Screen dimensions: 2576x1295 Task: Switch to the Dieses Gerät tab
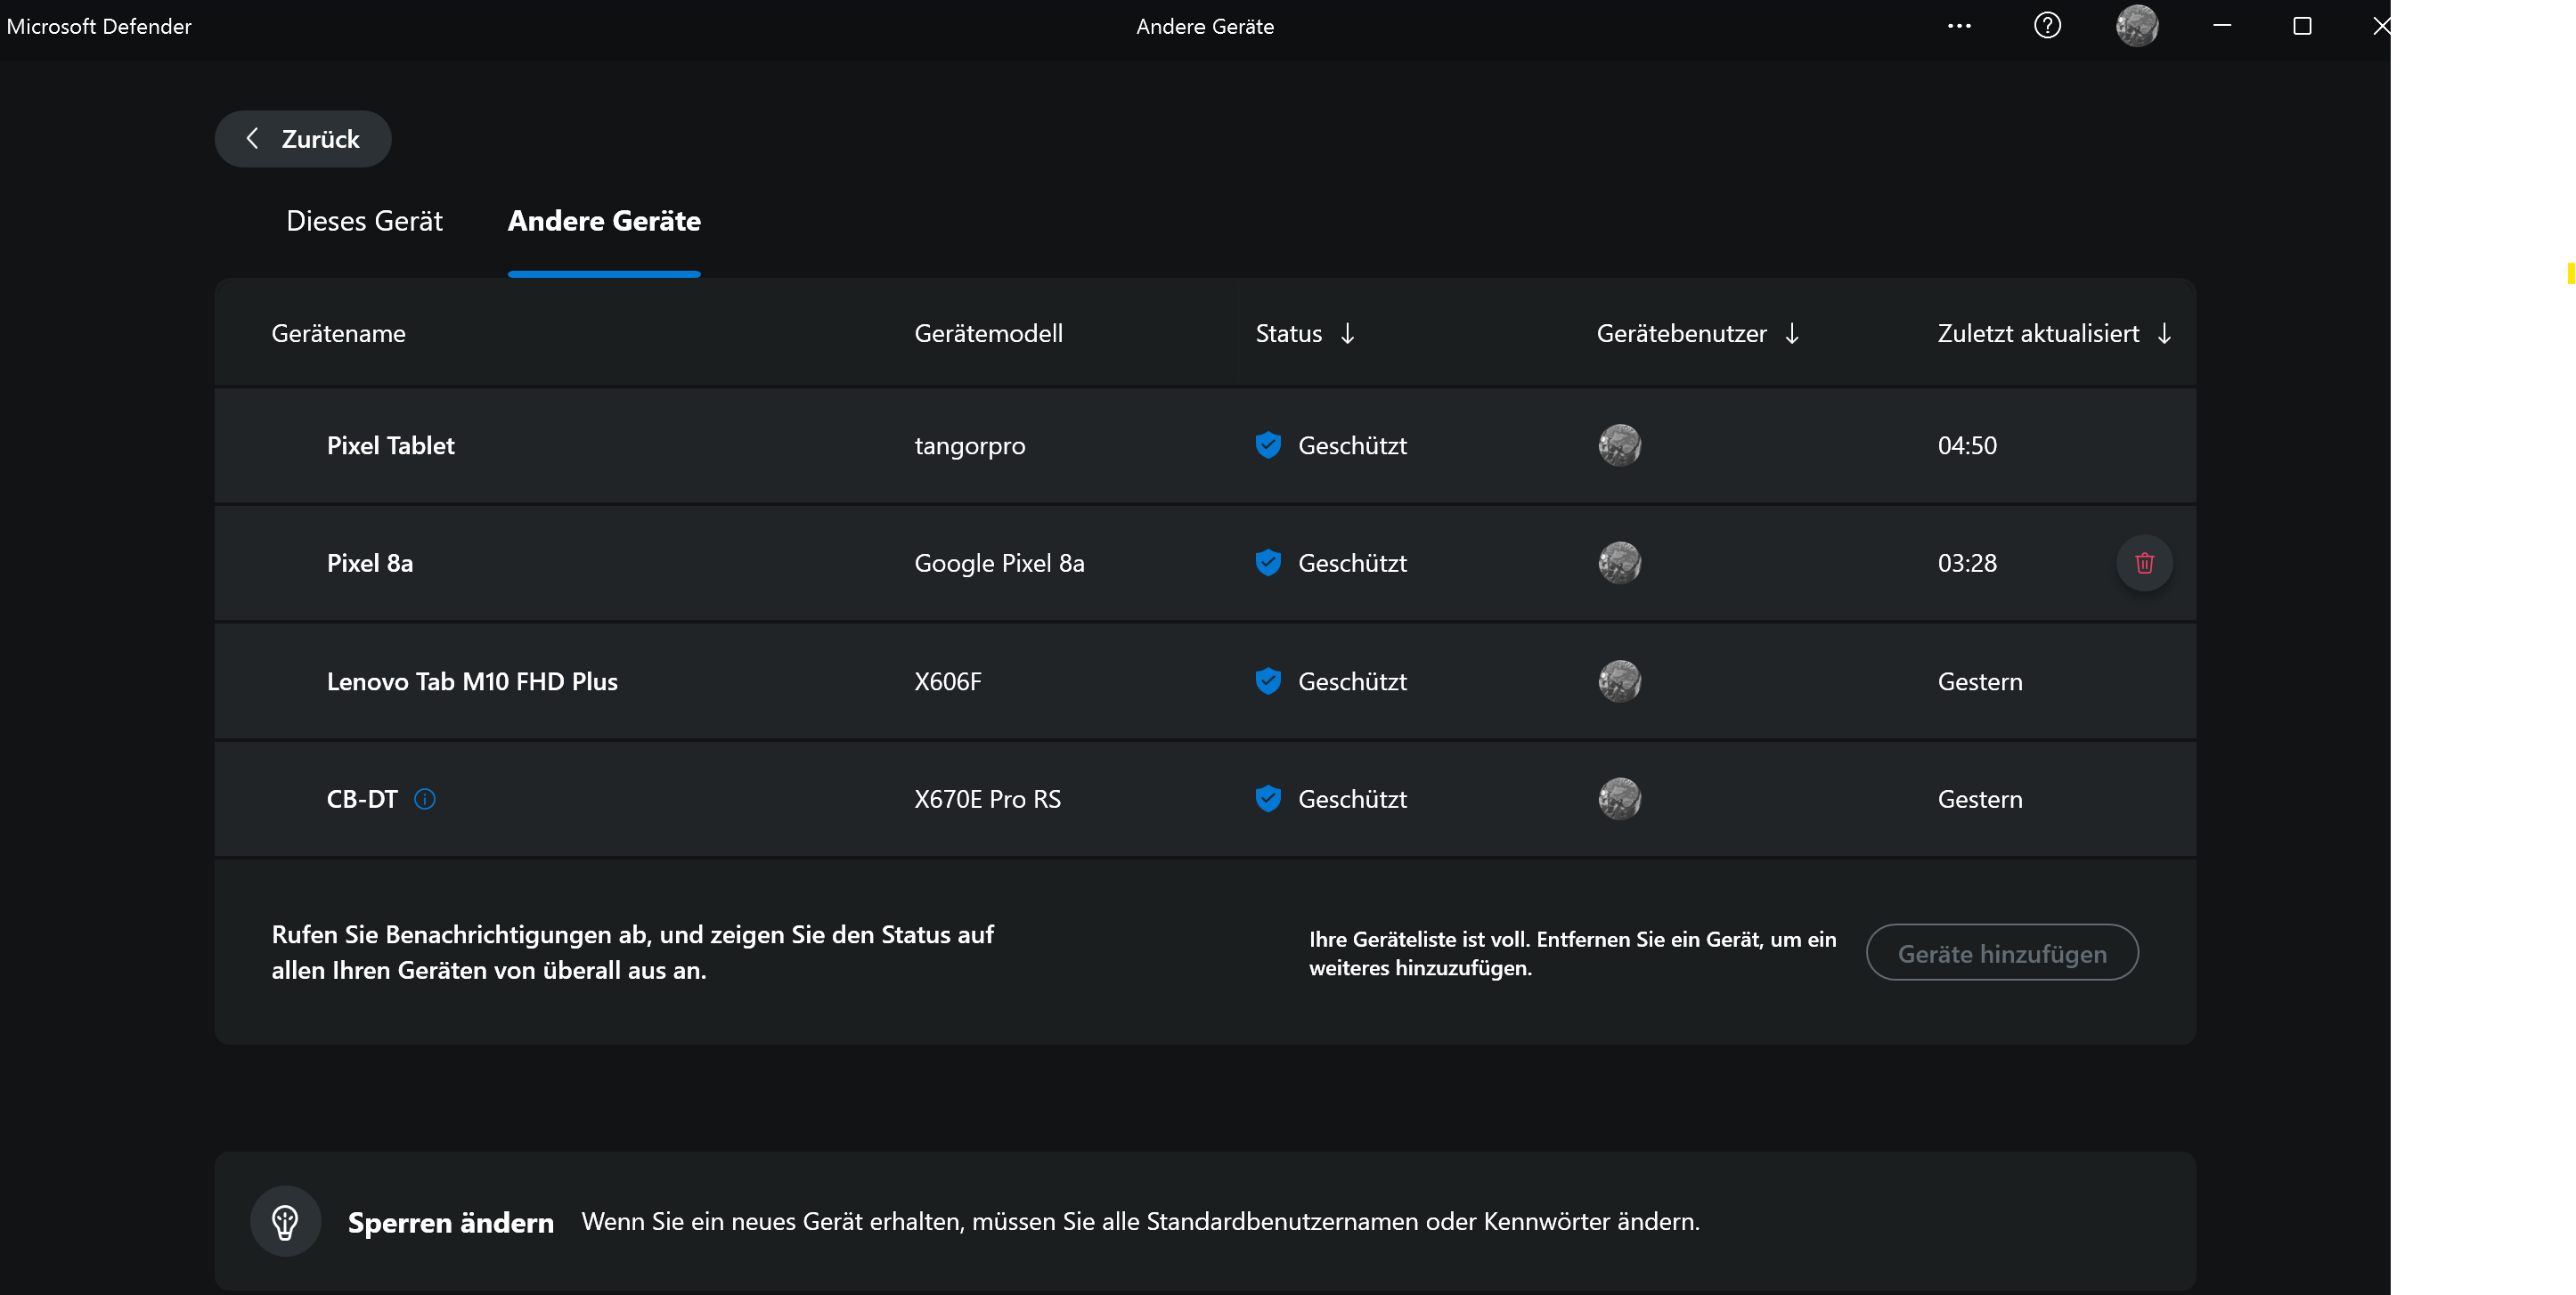pos(364,221)
